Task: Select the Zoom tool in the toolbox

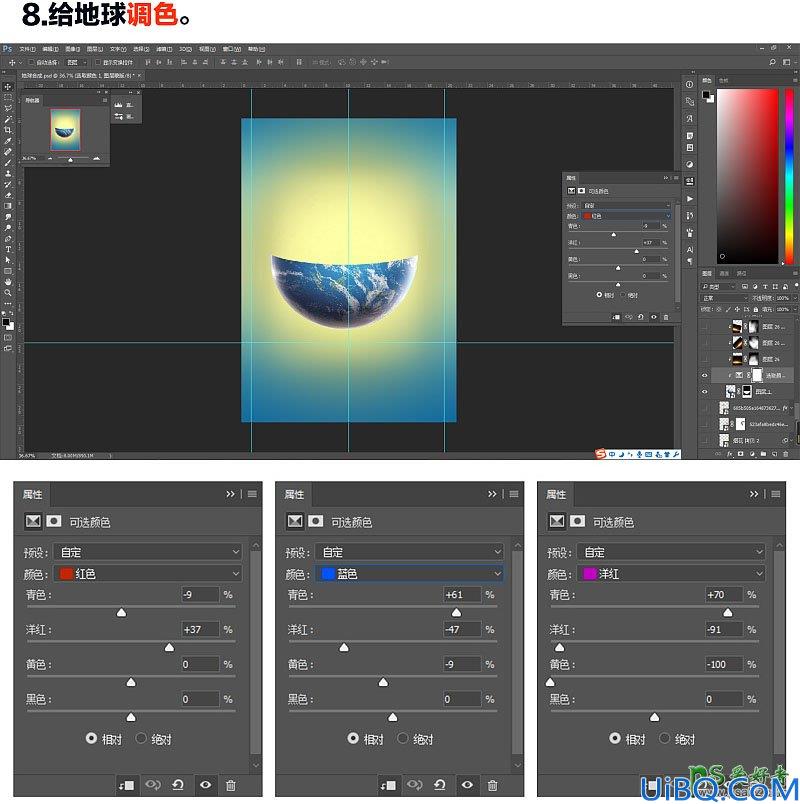Action: [x=8, y=292]
